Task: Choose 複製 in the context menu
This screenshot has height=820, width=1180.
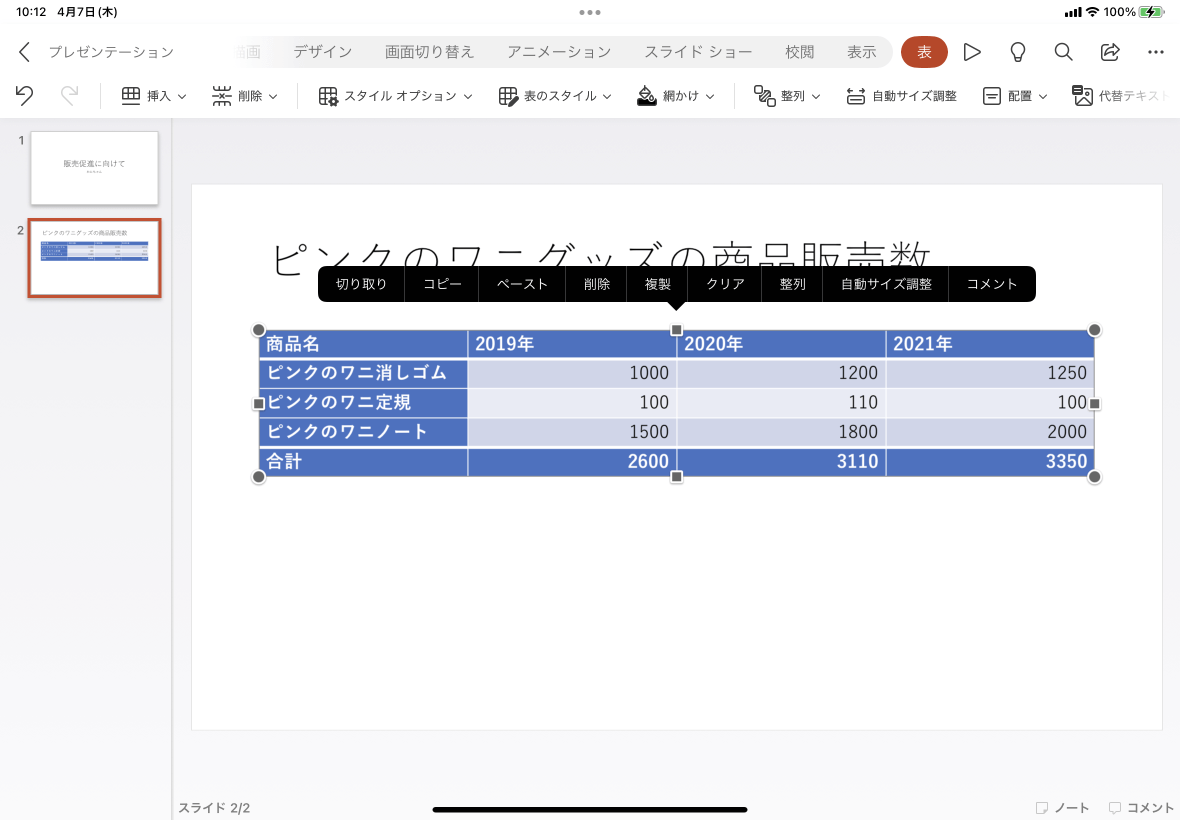Action: [x=658, y=284]
